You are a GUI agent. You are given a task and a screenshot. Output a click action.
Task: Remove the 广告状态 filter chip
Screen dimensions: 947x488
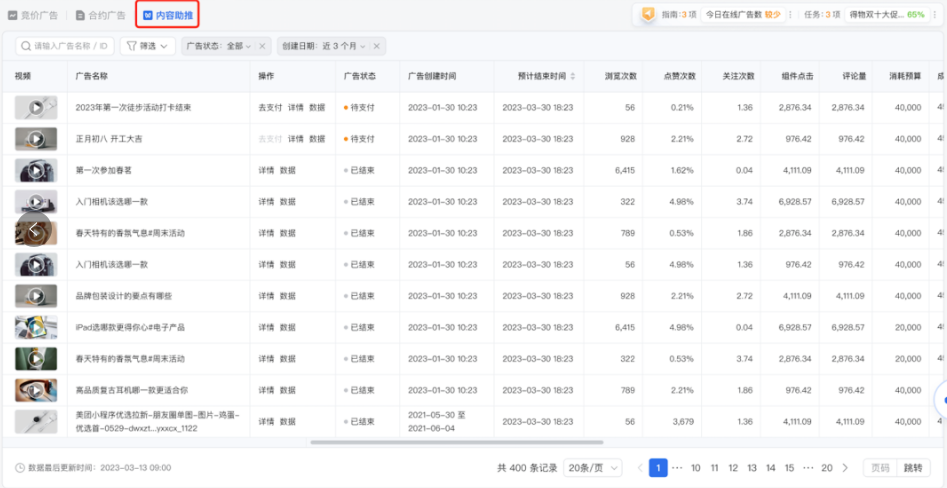click(262, 46)
